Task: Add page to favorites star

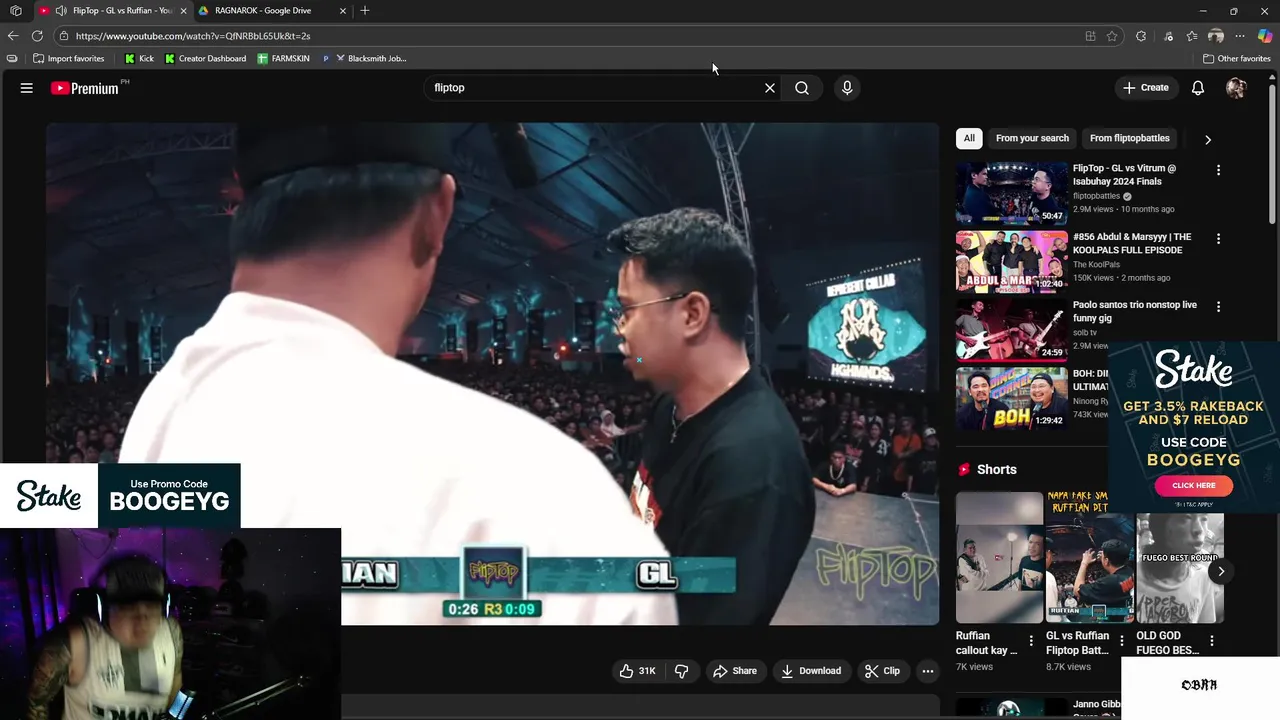Action: click(x=1112, y=36)
